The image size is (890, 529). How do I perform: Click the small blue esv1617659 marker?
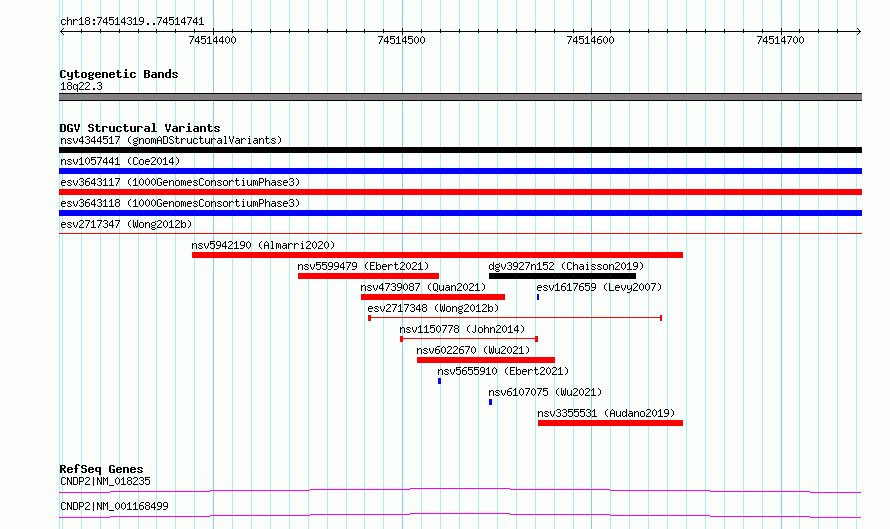coord(538,297)
